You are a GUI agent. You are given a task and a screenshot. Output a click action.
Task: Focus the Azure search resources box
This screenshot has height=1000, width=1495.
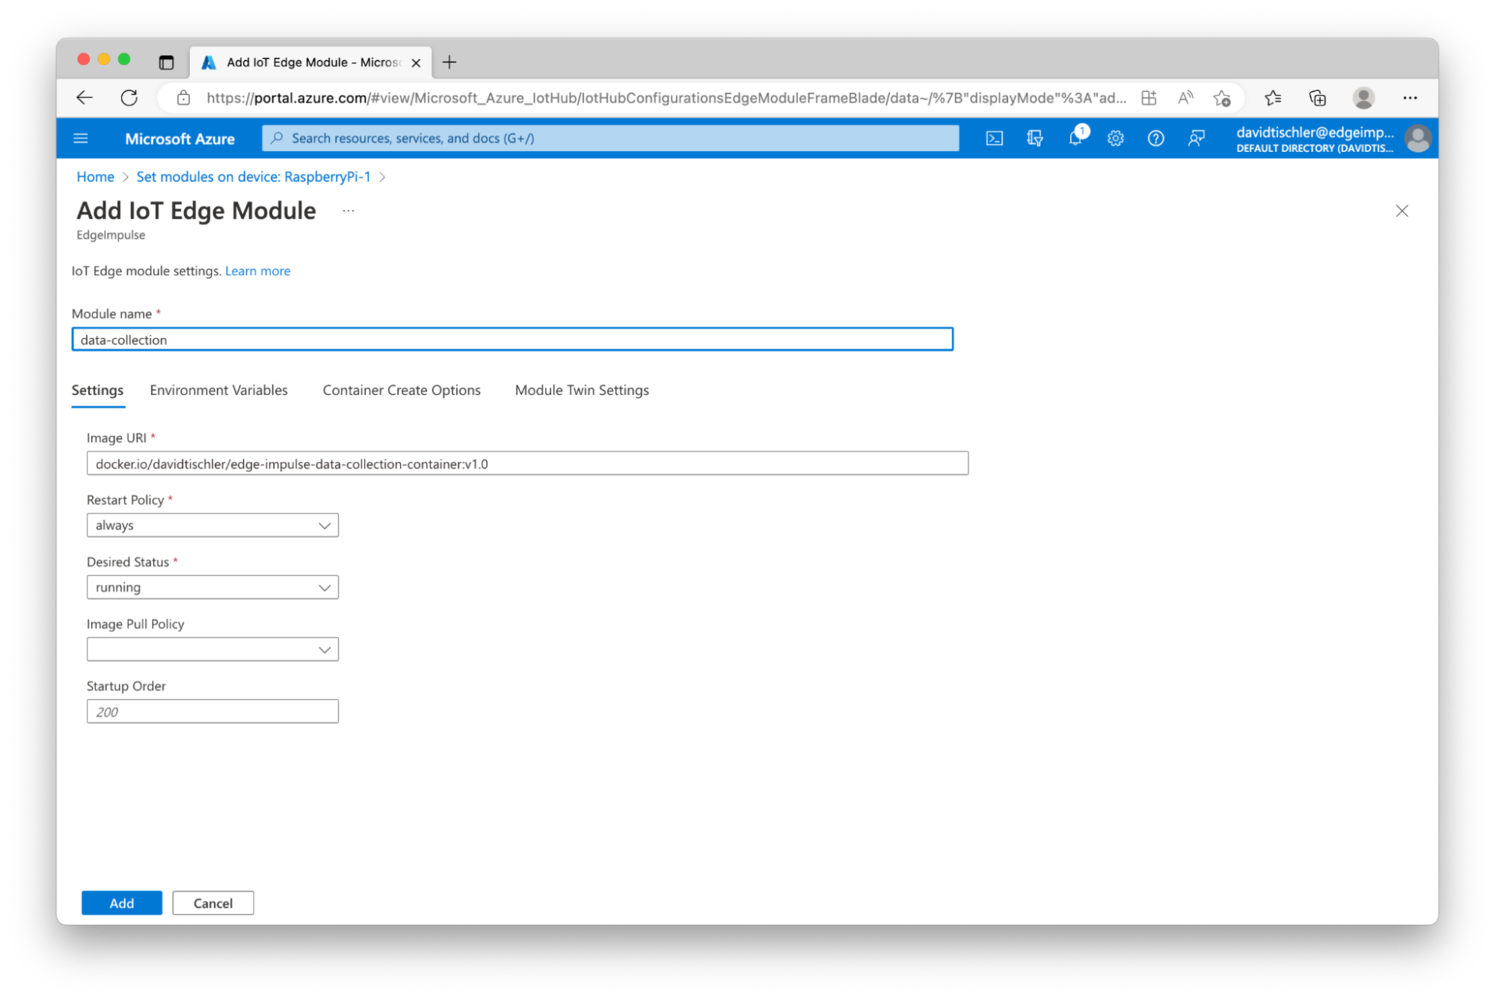(610, 138)
